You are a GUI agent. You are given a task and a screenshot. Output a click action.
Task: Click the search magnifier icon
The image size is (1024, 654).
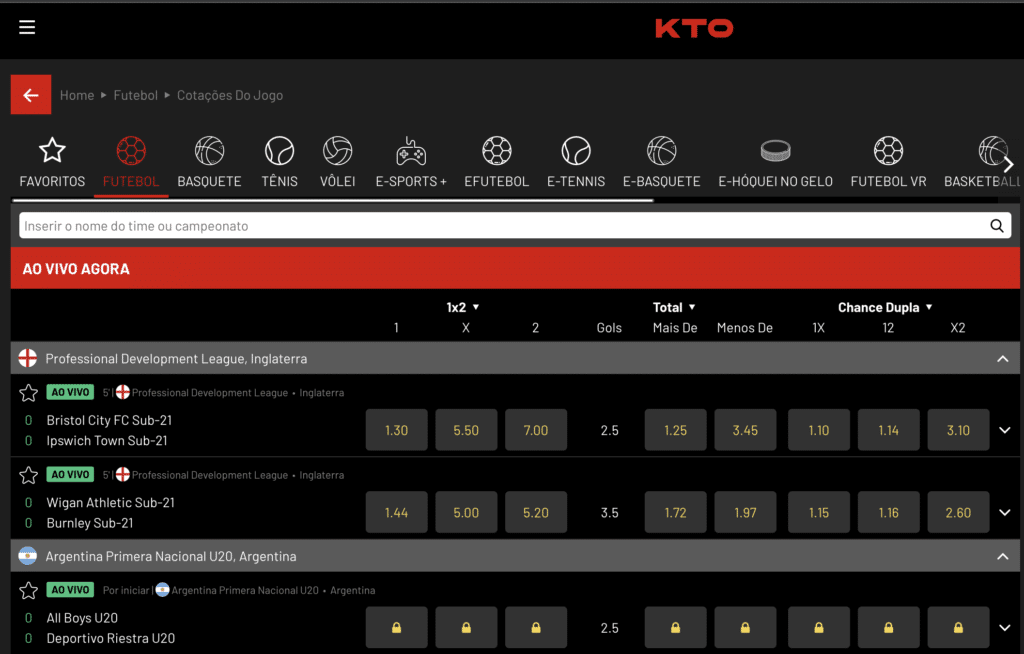[x=996, y=226]
